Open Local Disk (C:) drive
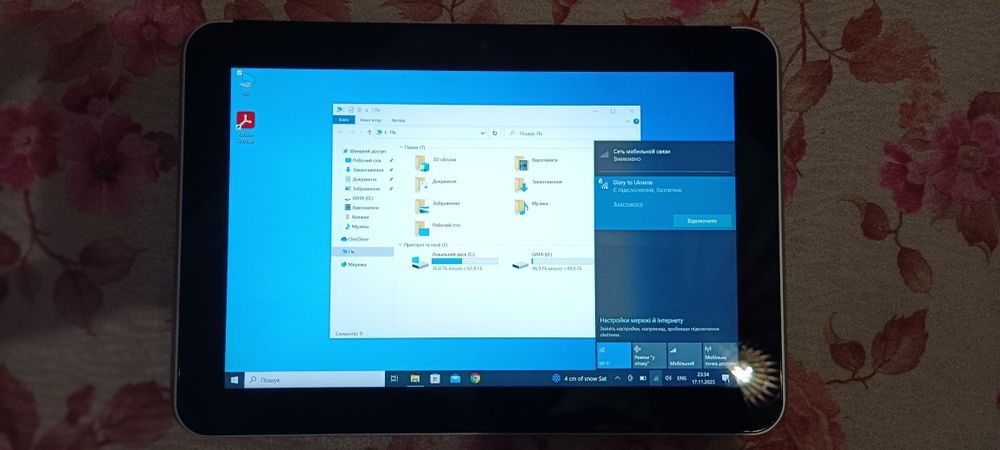Viewport: 1000px width, 450px height. pyautogui.click(x=454, y=261)
